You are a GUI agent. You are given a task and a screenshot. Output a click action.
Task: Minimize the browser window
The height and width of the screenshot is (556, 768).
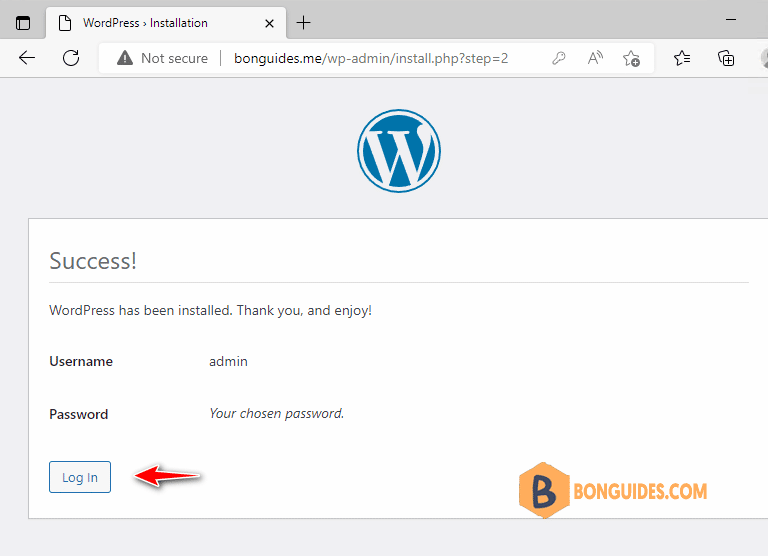(x=731, y=20)
